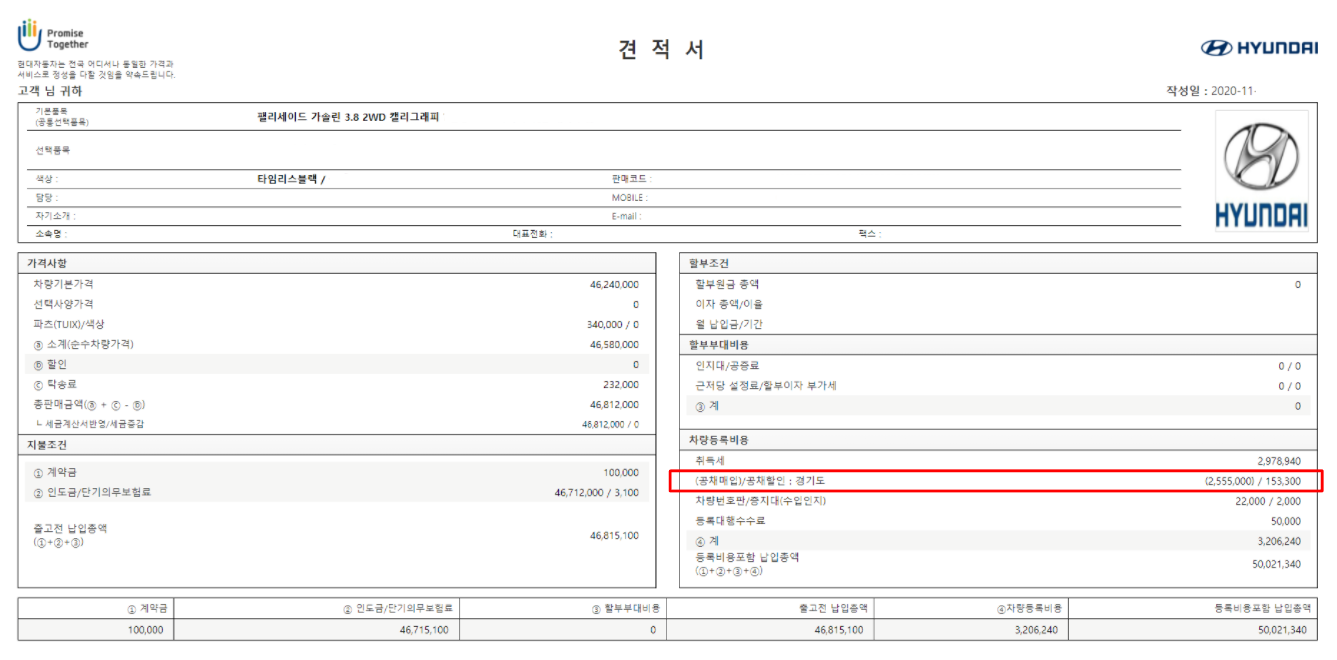Select the 견적서 document title
Viewport: 1337px width, 660px height.
click(x=663, y=50)
